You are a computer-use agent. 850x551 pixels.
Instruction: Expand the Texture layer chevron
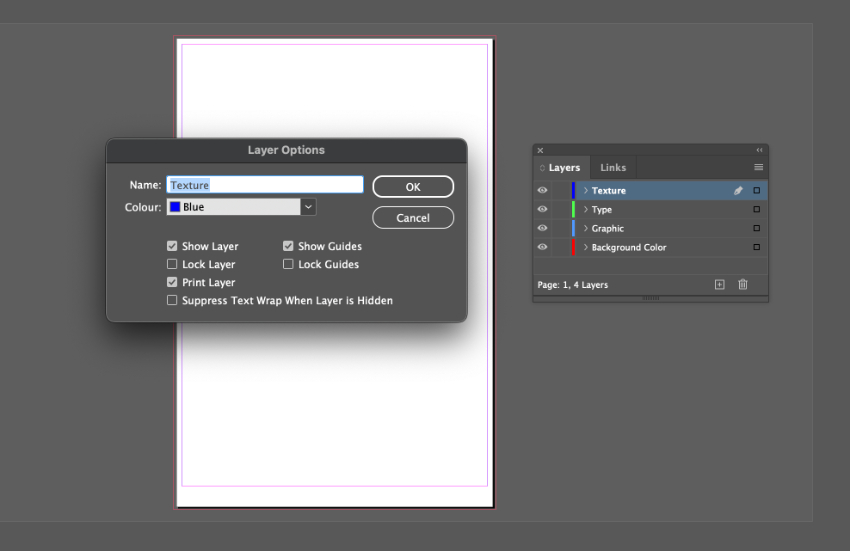click(585, 190)
